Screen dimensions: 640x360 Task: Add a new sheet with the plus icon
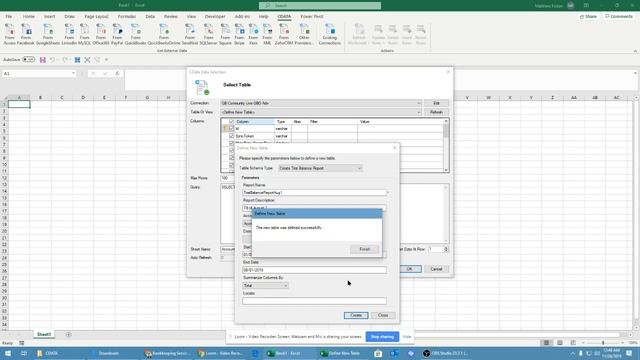pos(68,335)
